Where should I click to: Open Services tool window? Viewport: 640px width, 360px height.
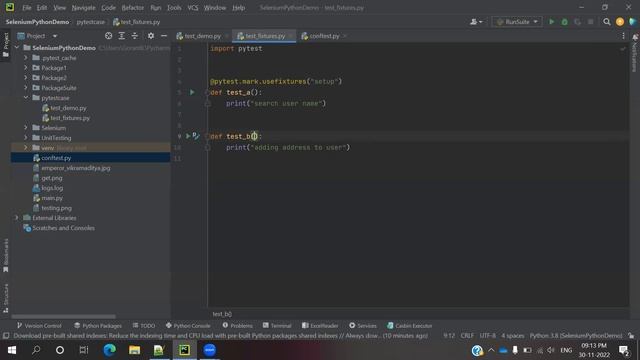tap(363, 326)
